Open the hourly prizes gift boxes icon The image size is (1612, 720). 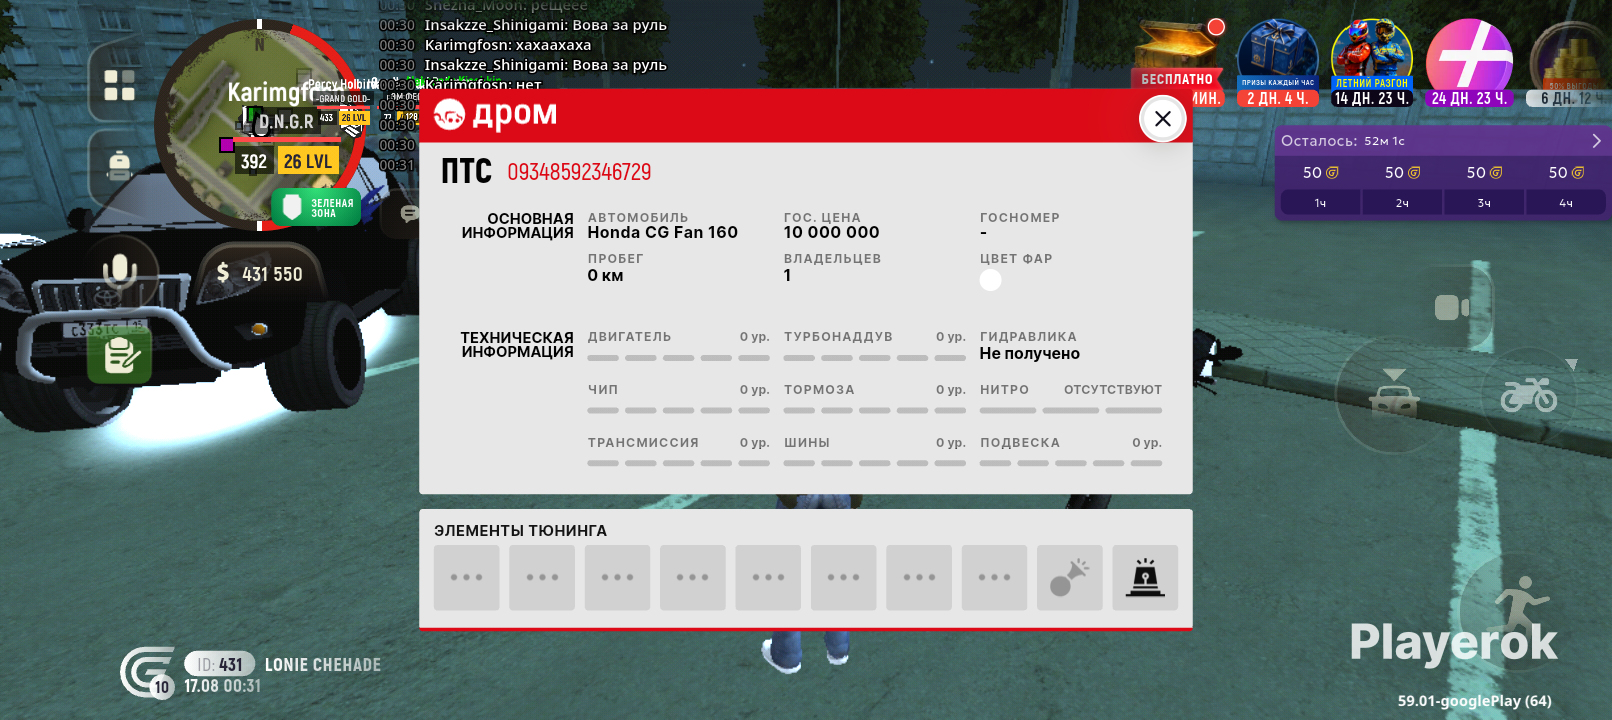(x=1278, y=62)
